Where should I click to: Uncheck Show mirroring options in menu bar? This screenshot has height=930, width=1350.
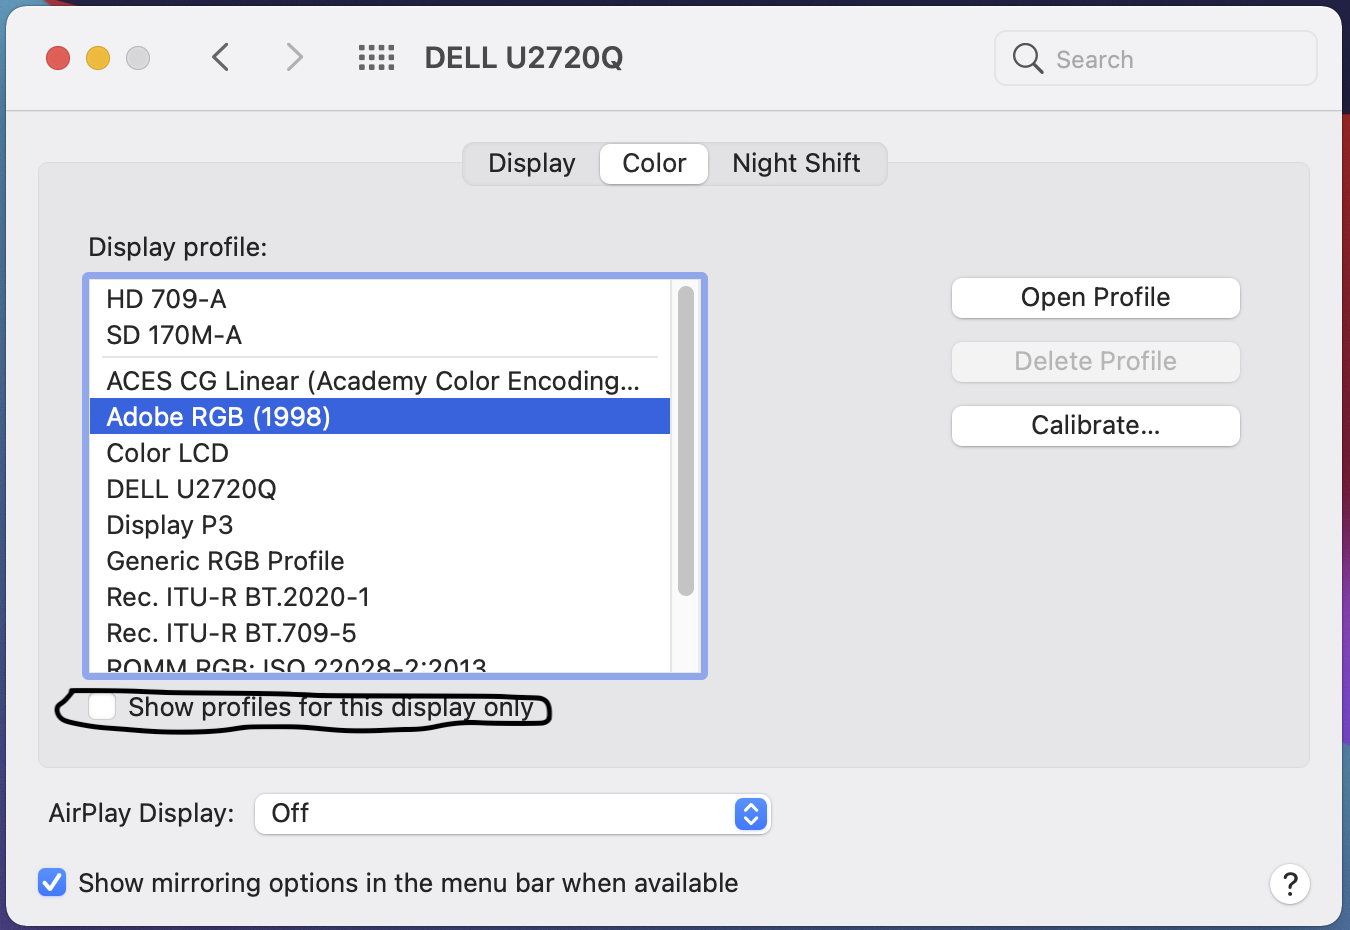52,882
